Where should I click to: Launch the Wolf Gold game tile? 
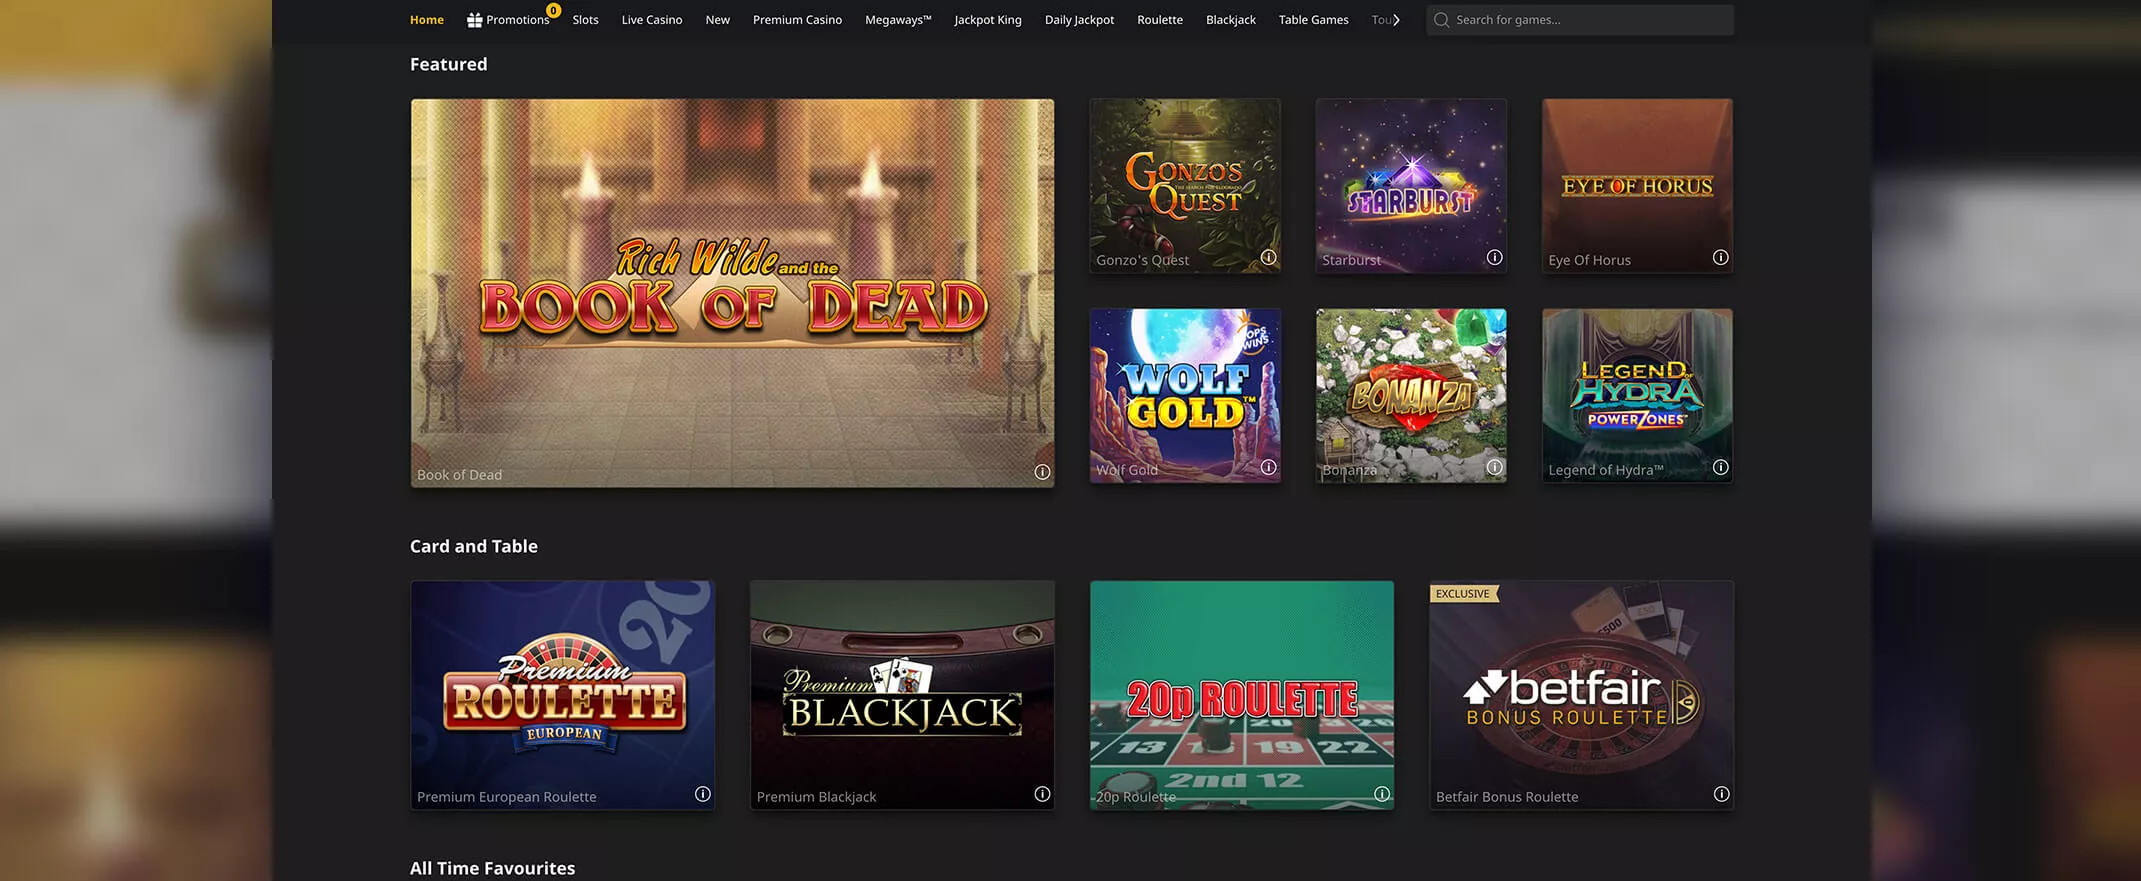point(1185,395)
